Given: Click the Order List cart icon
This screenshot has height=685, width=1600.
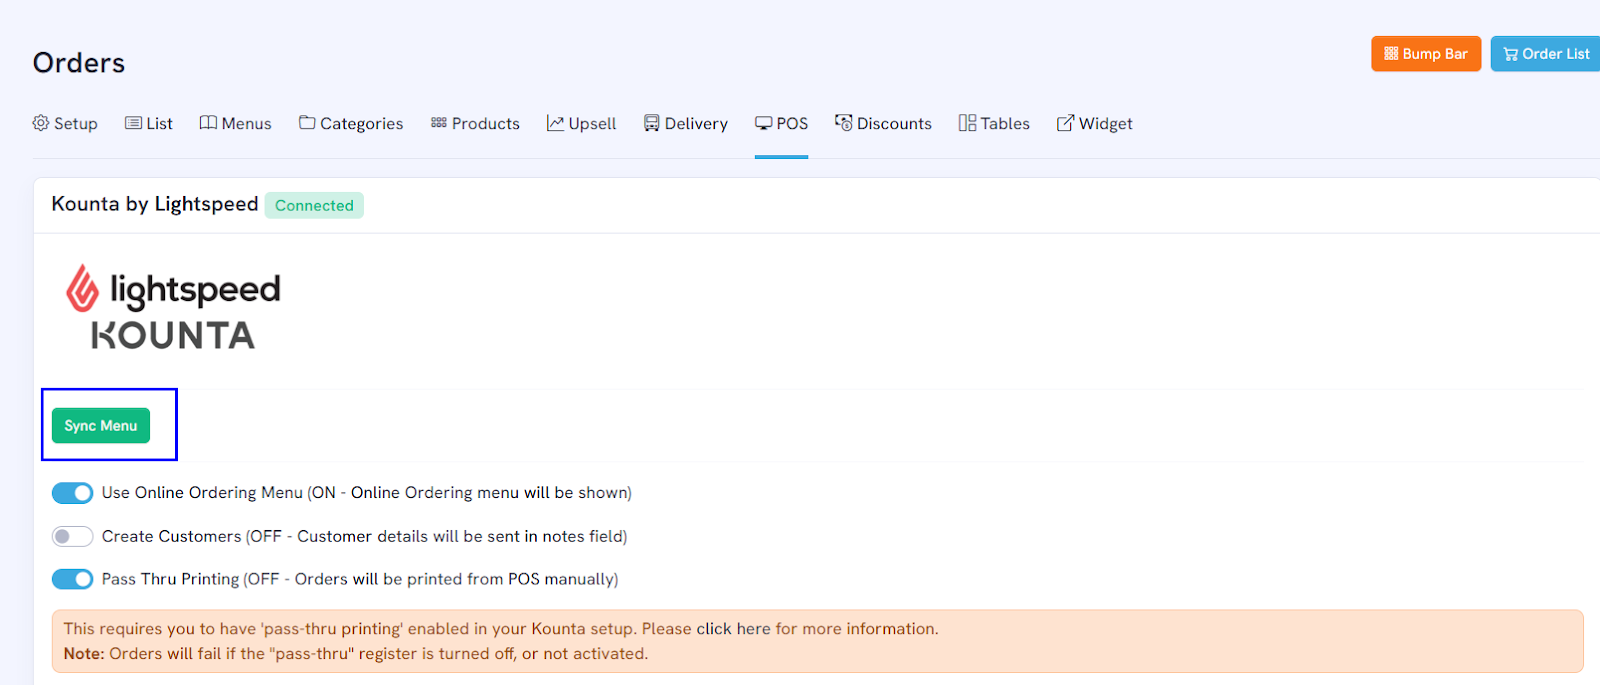Looking at the screenshot, I should coord(1510,54).
